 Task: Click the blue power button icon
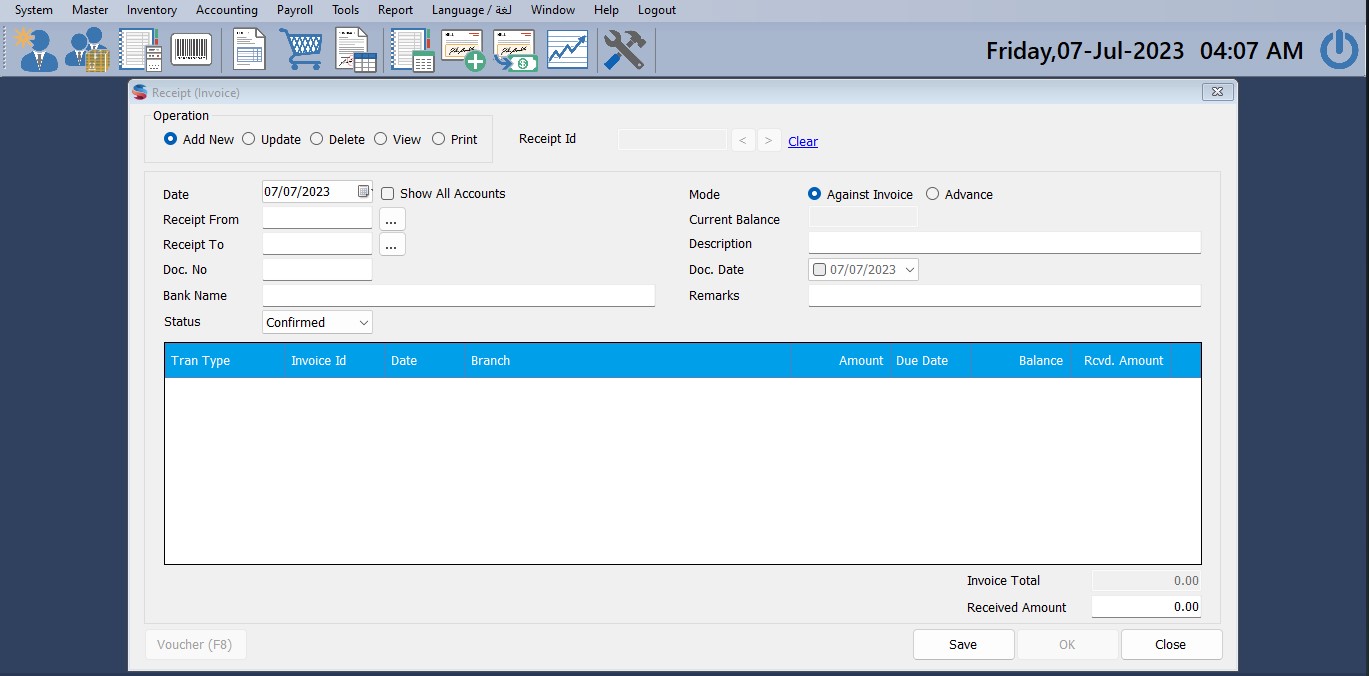tap(1339, 50)
